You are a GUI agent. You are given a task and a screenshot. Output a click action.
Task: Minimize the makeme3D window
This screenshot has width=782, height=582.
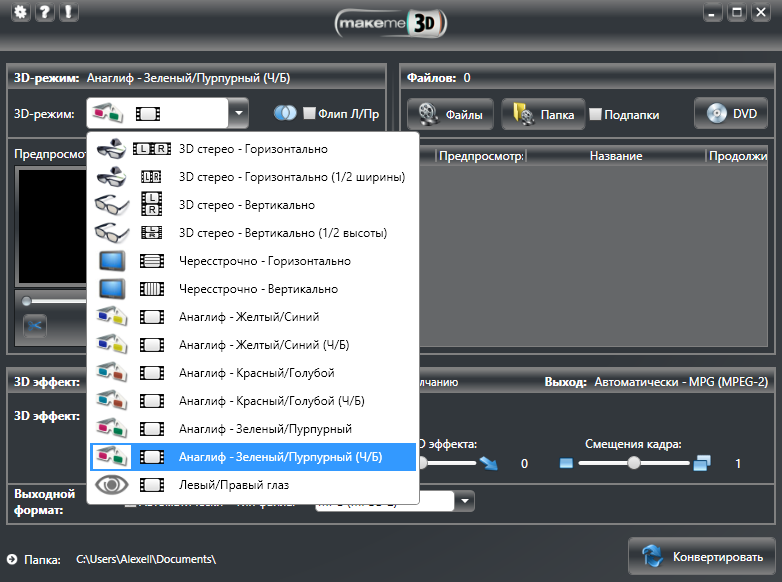[712, 12]
